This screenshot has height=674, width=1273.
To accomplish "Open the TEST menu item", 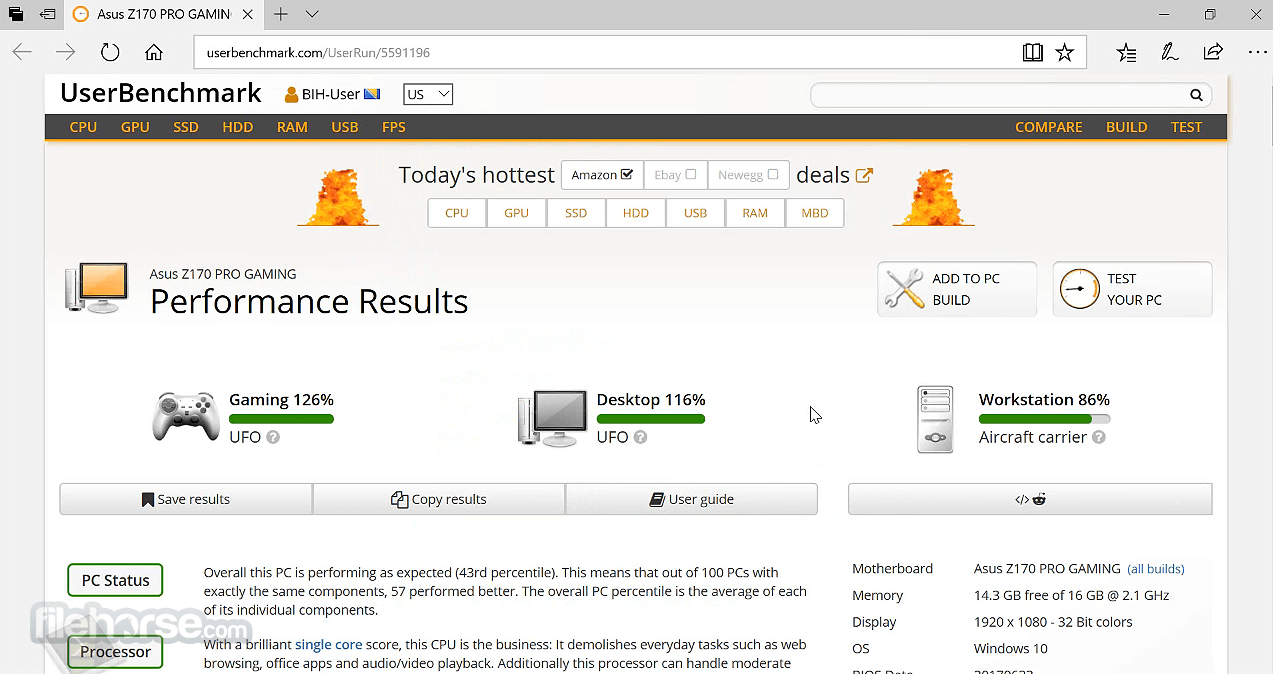I will pos(1187,127).
